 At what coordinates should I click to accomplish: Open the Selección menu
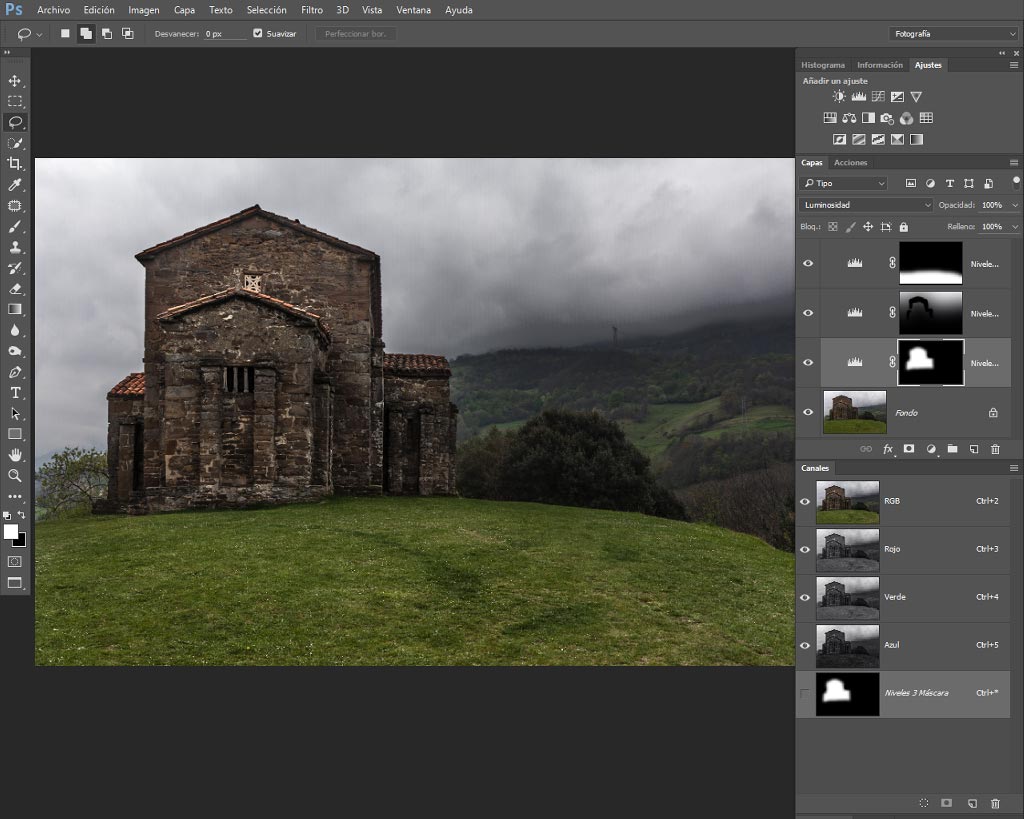tap(266, 10)
